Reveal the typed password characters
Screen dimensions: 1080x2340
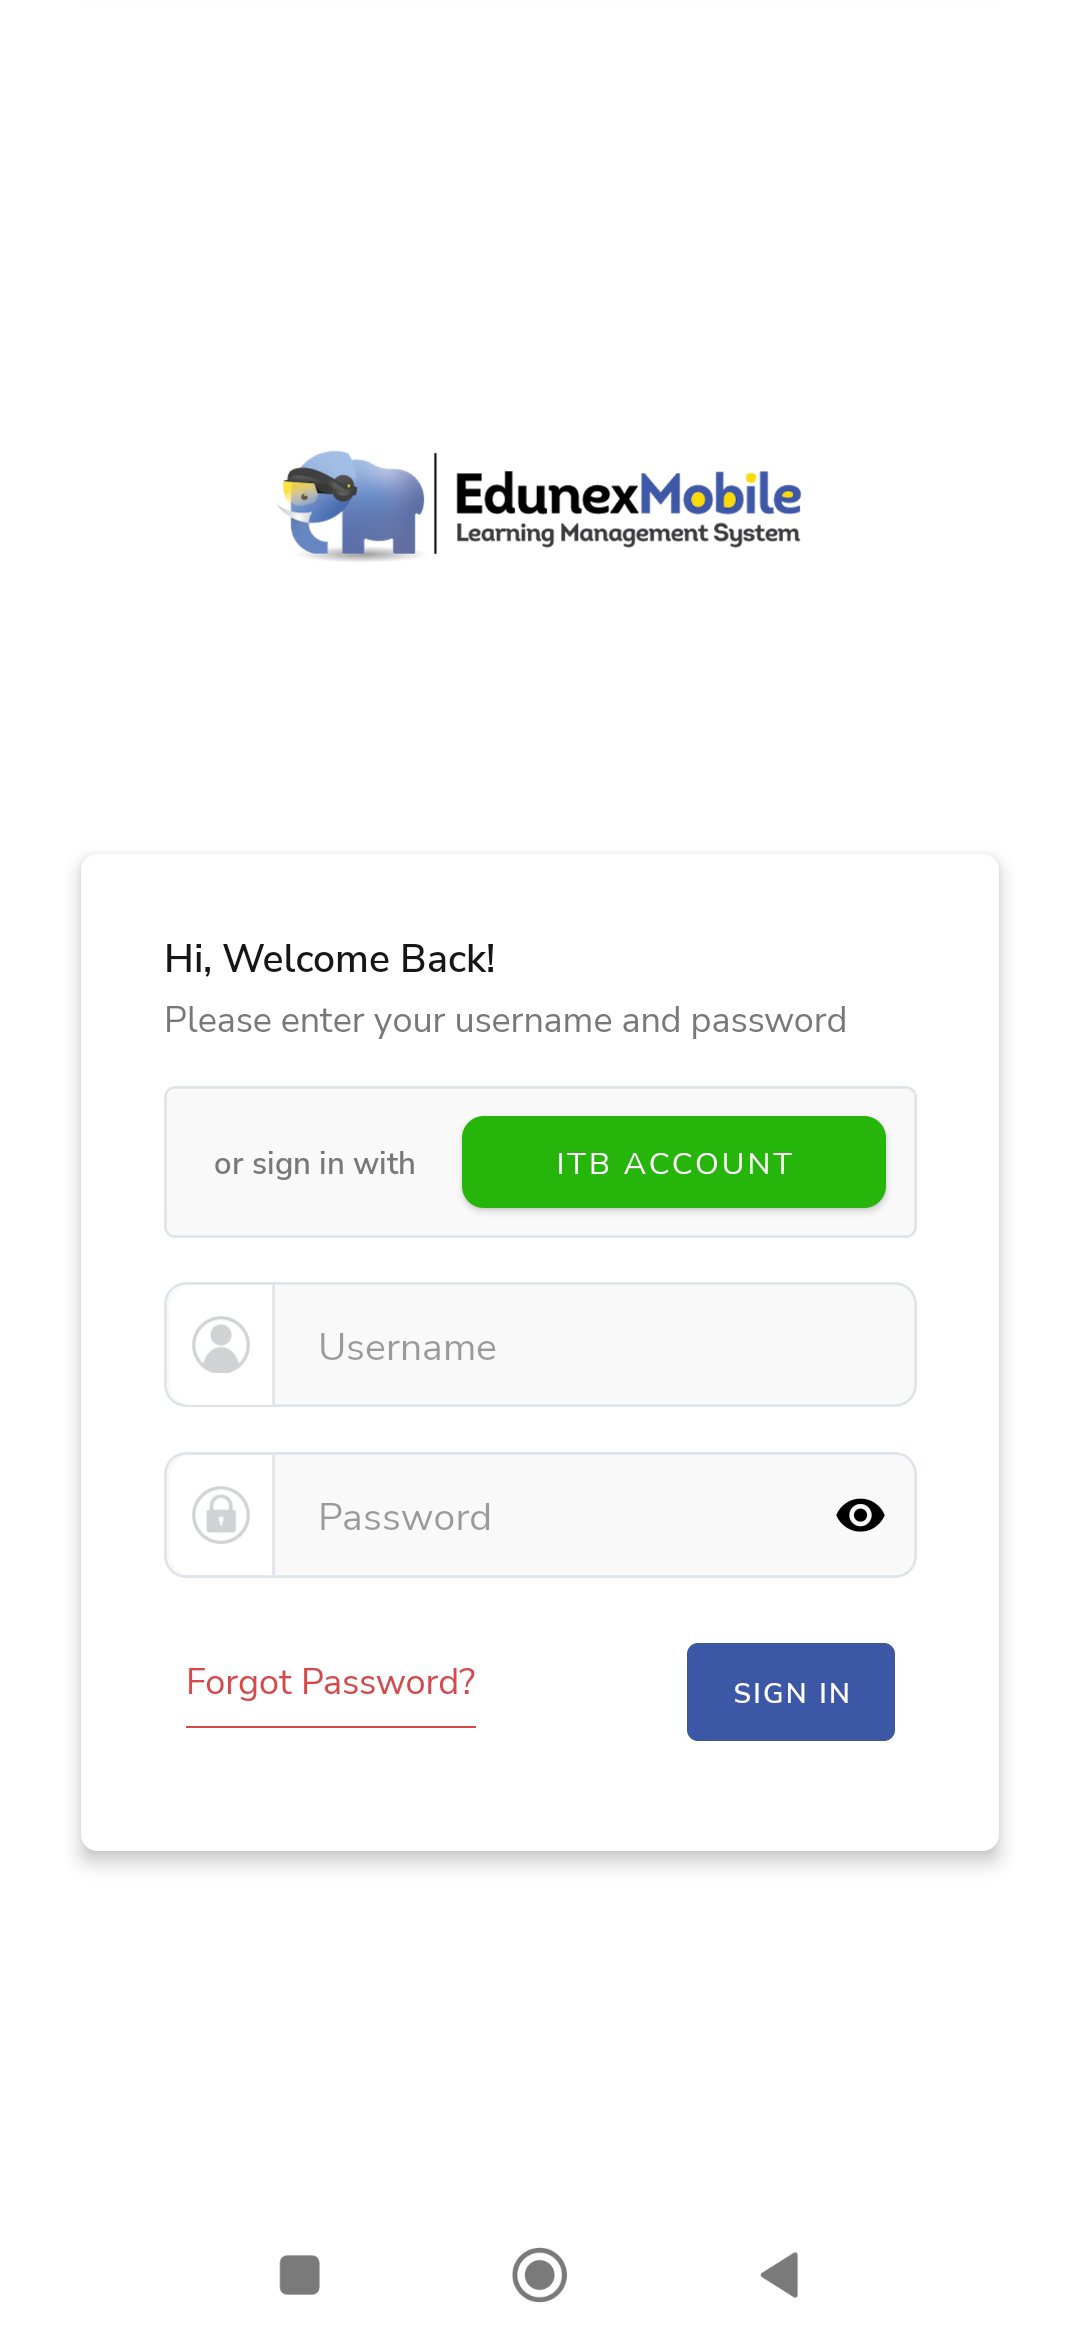pos(860,1514)
